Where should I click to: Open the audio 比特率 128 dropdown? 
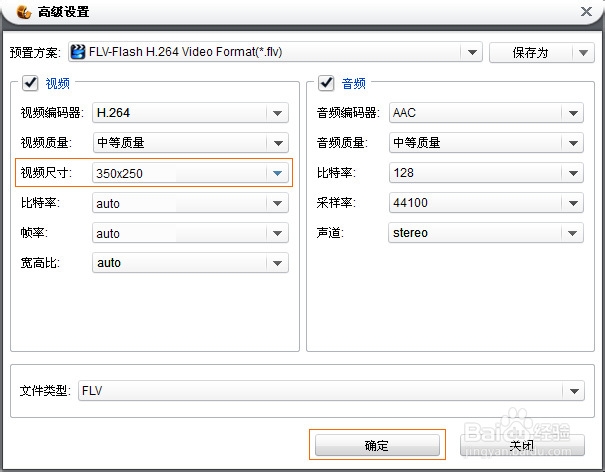tap(486, 173)
